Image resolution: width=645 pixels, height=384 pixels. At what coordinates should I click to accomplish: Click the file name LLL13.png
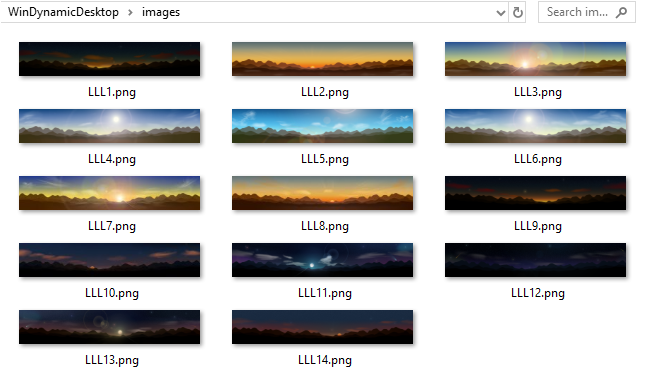(112, 360)
